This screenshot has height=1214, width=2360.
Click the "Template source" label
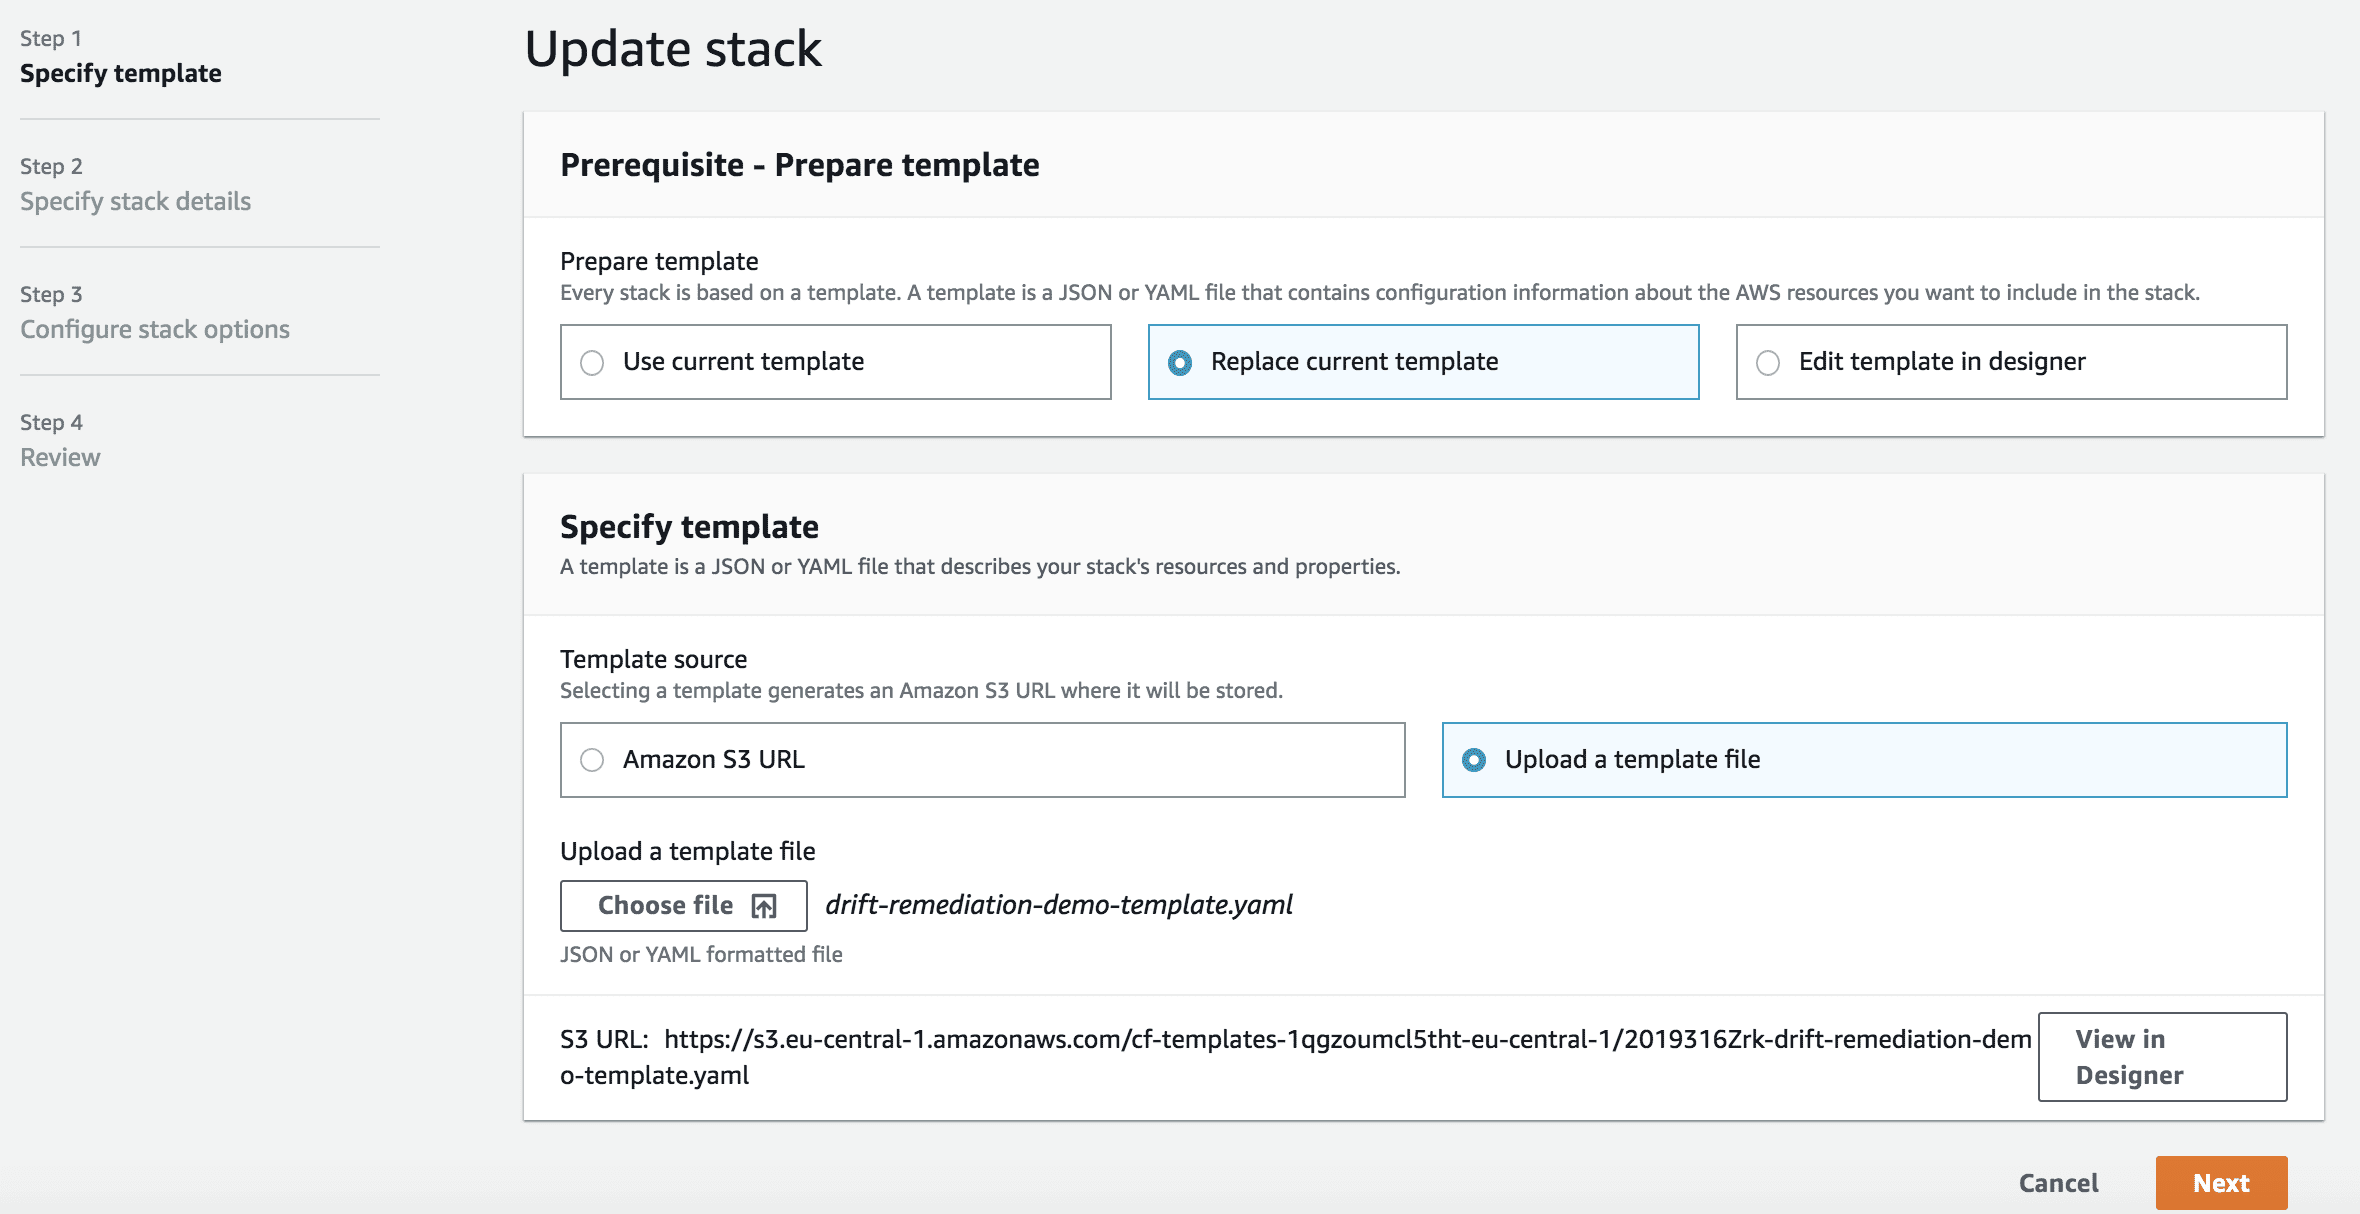coord(652,658)
